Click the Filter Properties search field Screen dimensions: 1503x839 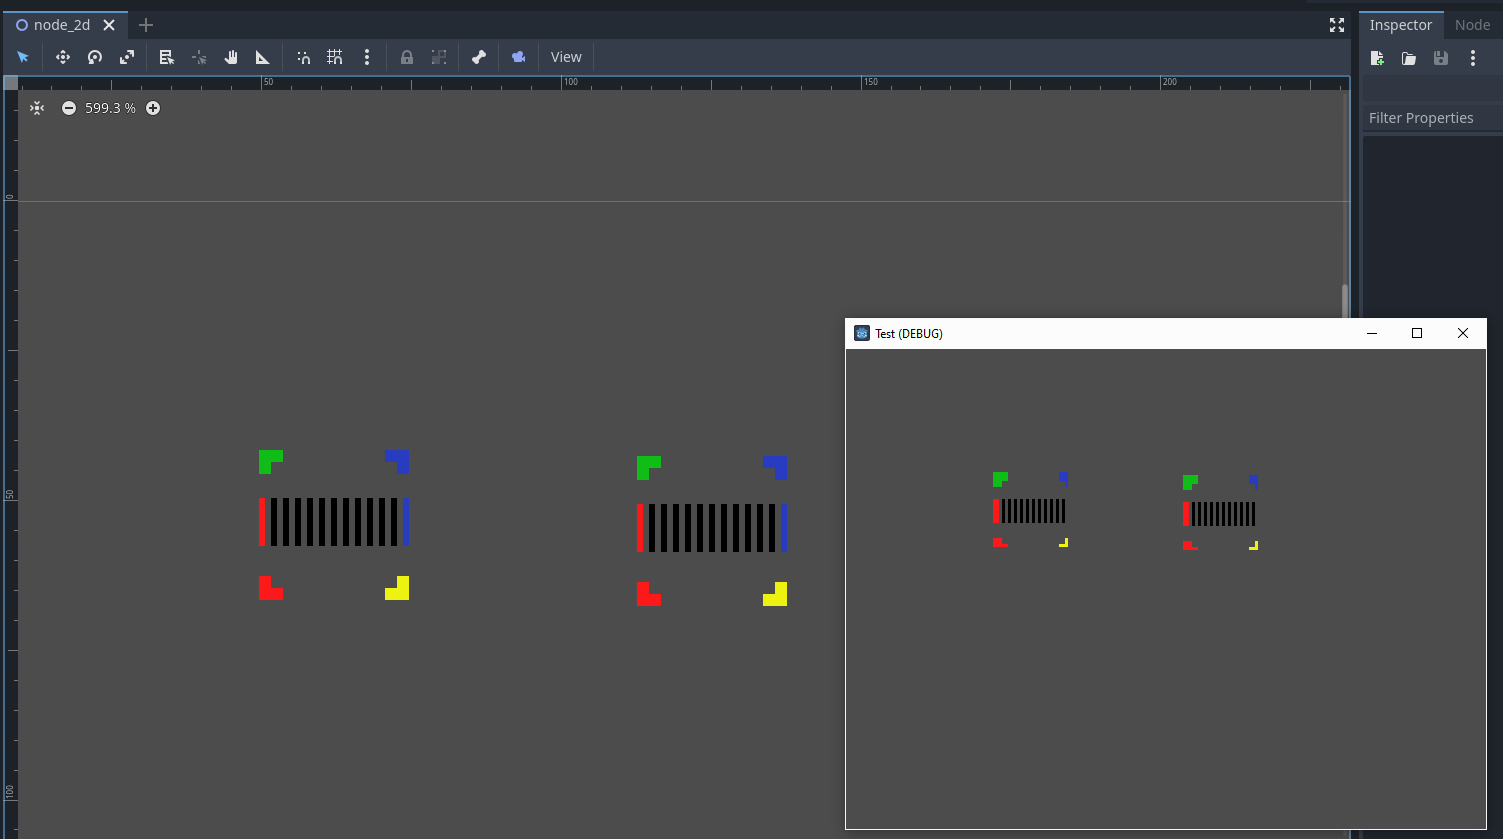[1430, 117]
